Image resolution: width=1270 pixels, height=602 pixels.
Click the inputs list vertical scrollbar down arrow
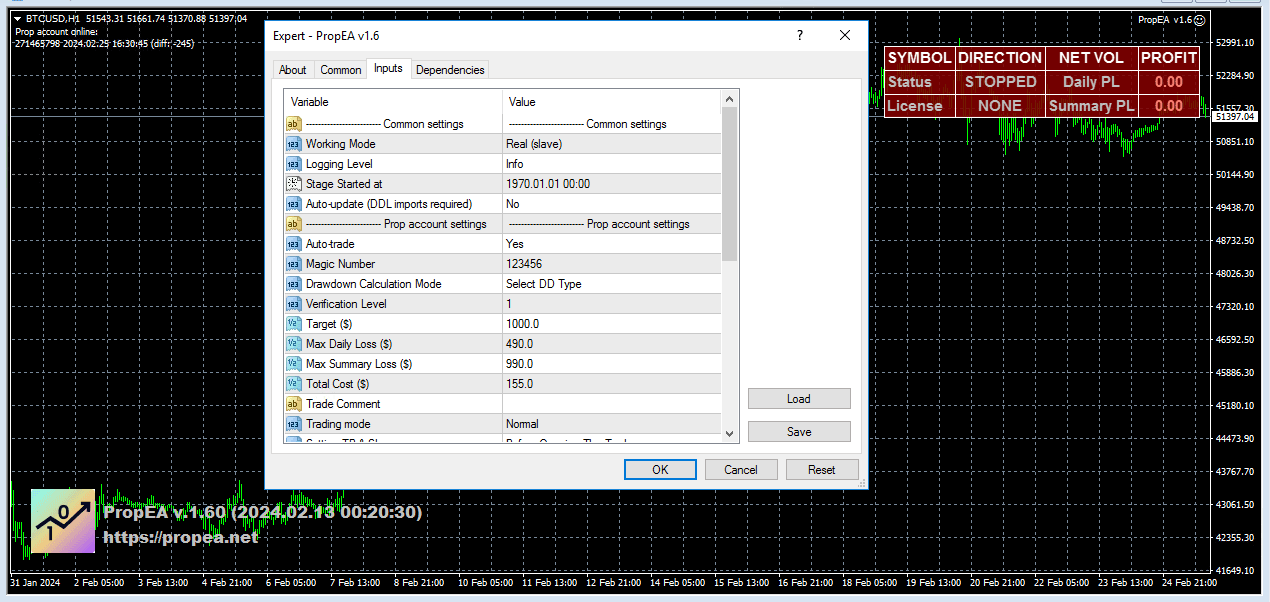point(730,432)
